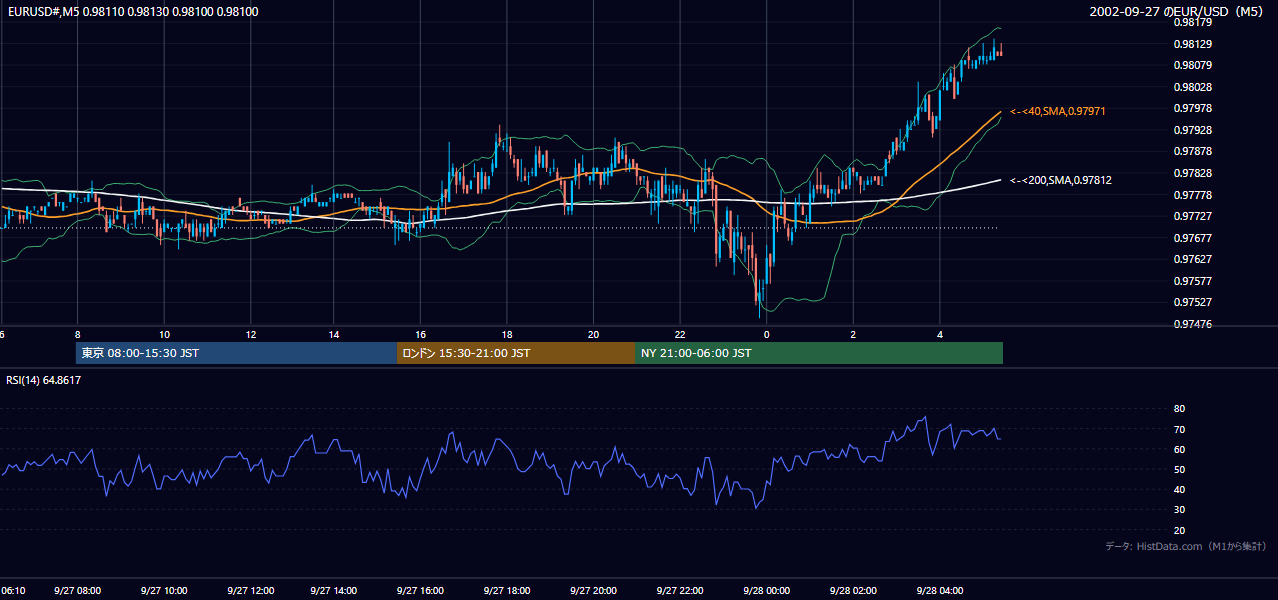
Task: Click price axis value 0.97727
Action: click(1193, 216)
